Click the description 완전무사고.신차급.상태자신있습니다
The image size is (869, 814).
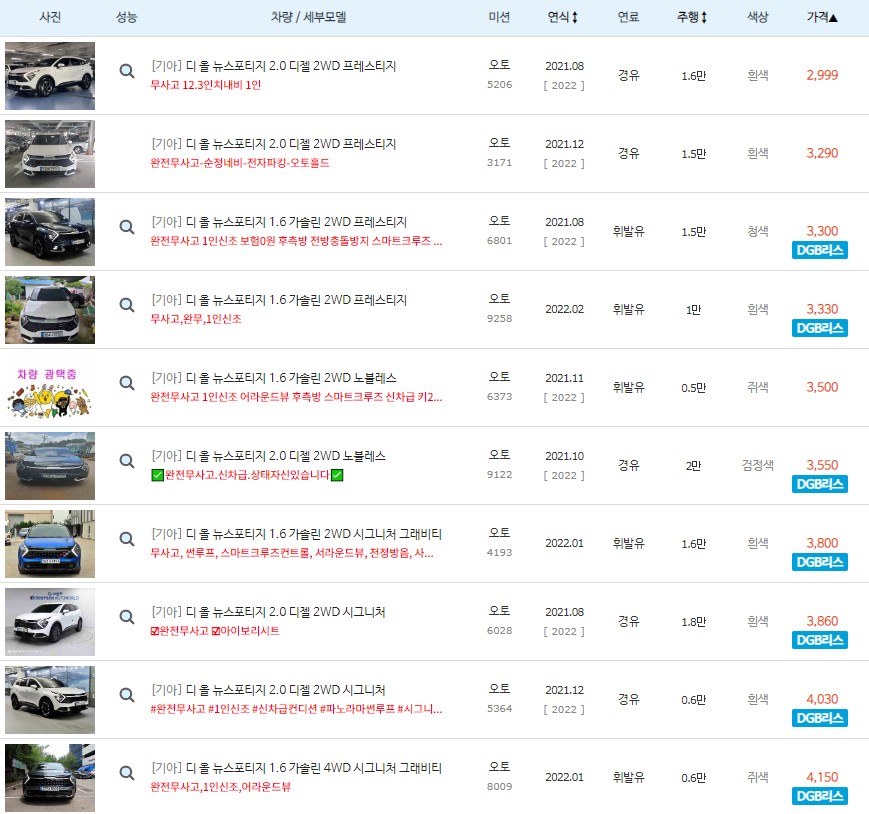click(x=247, y=475)
